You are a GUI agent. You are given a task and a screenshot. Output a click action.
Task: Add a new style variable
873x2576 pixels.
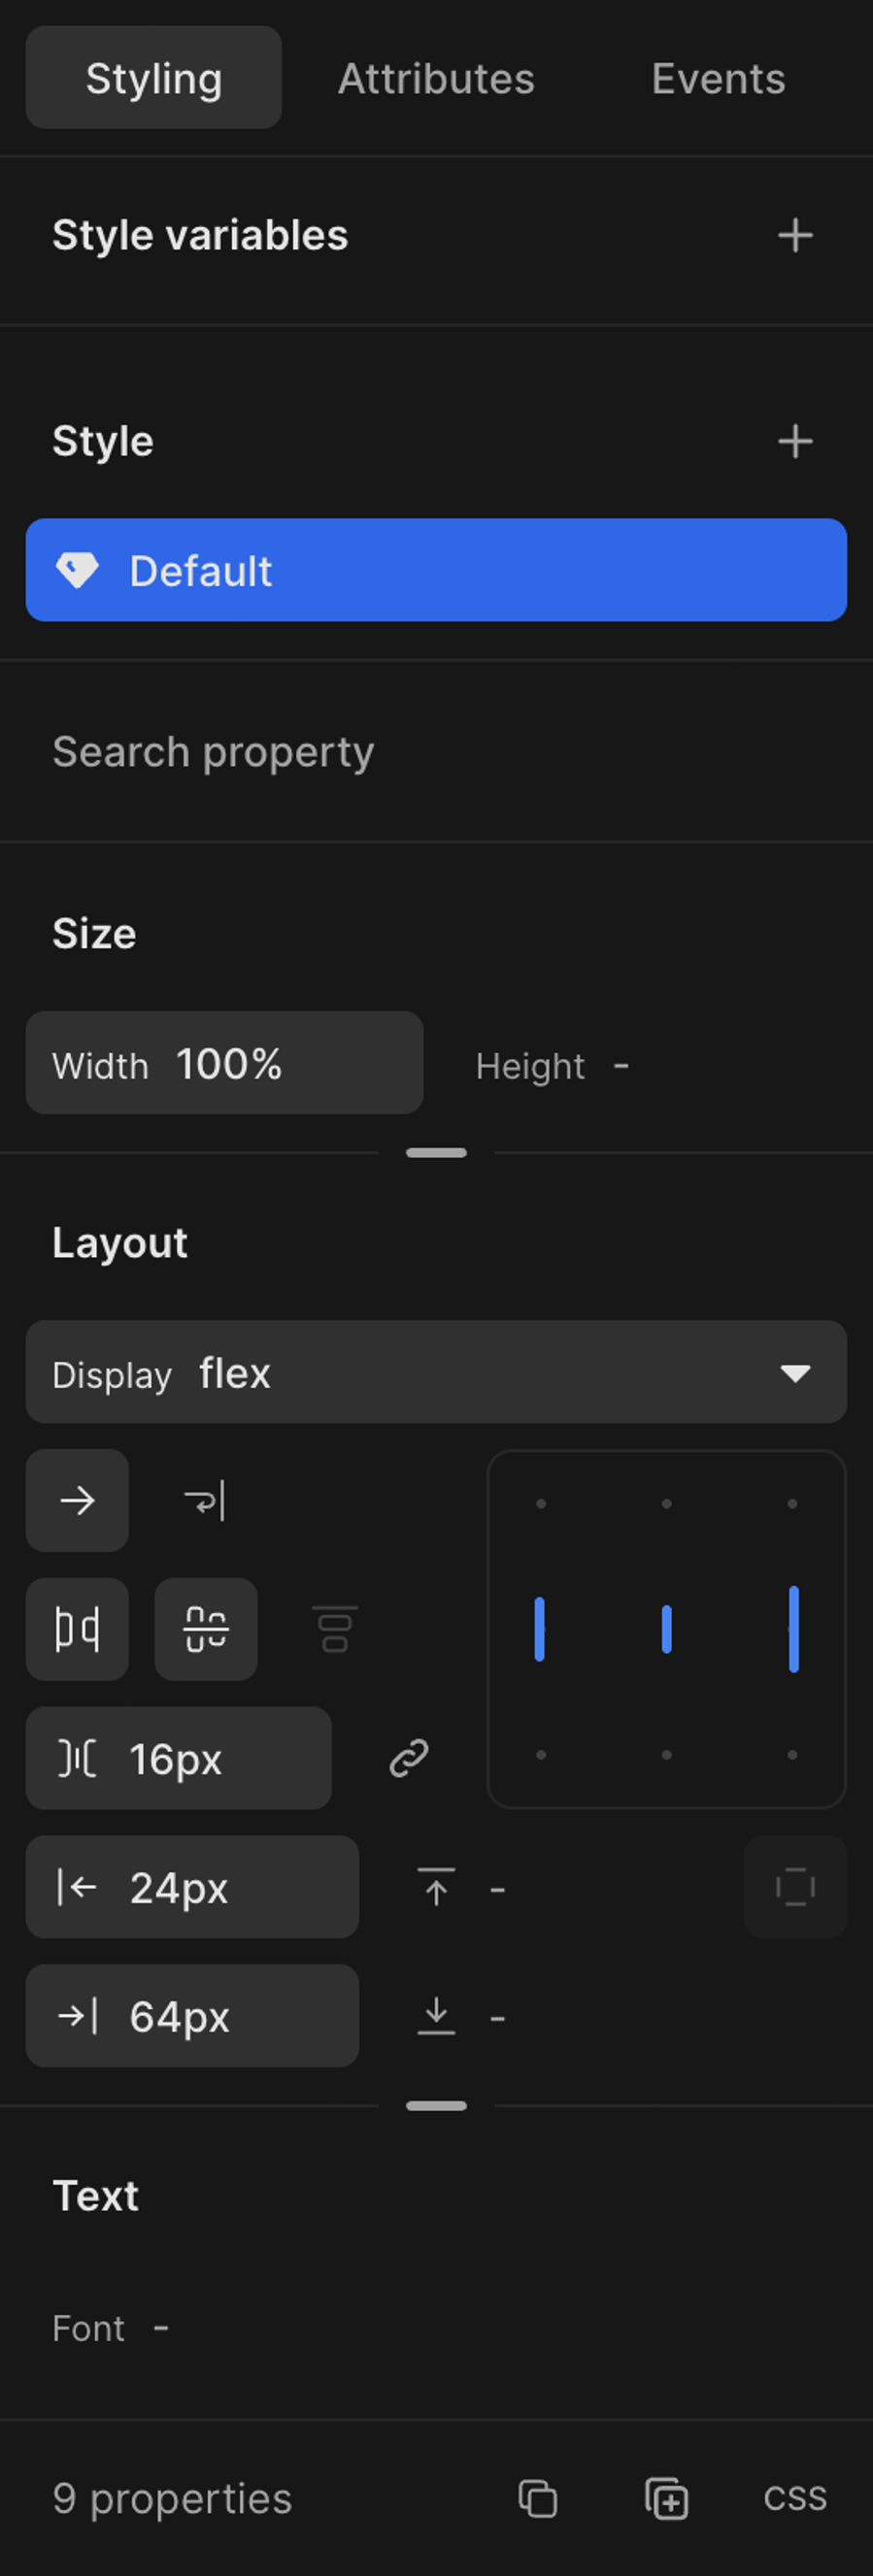pos(795,235)
